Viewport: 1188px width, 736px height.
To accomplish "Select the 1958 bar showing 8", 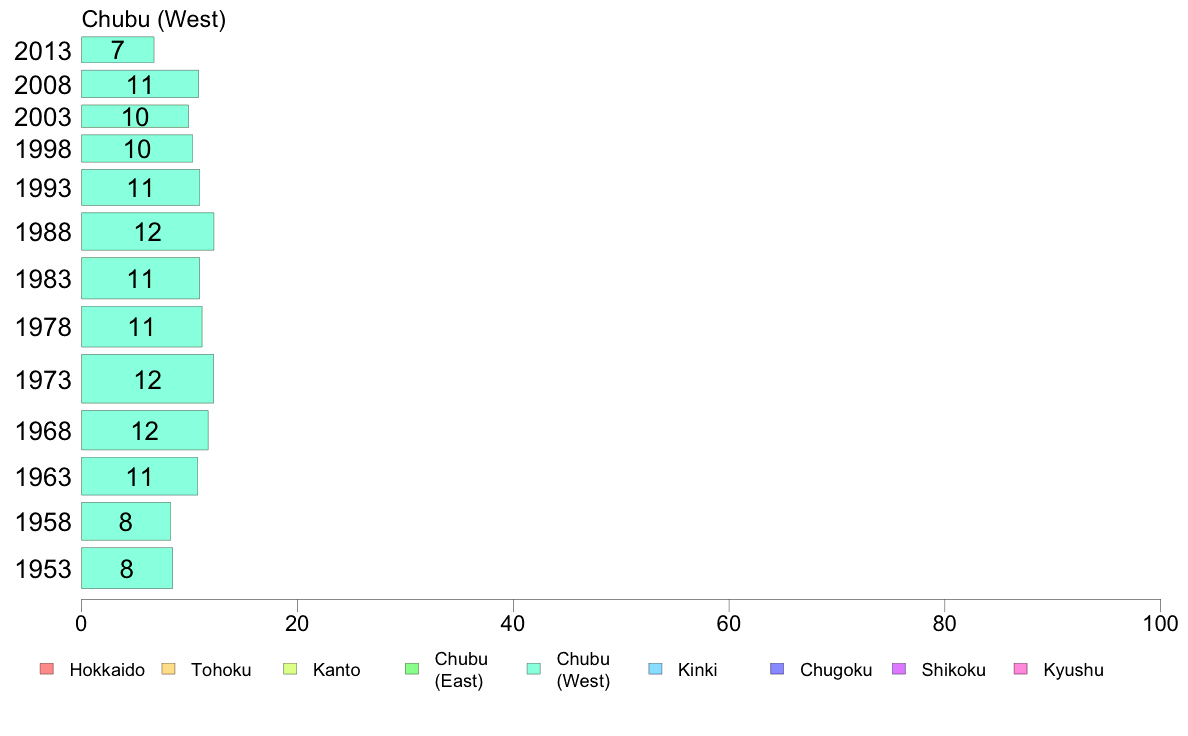I will tap(126, 521).
